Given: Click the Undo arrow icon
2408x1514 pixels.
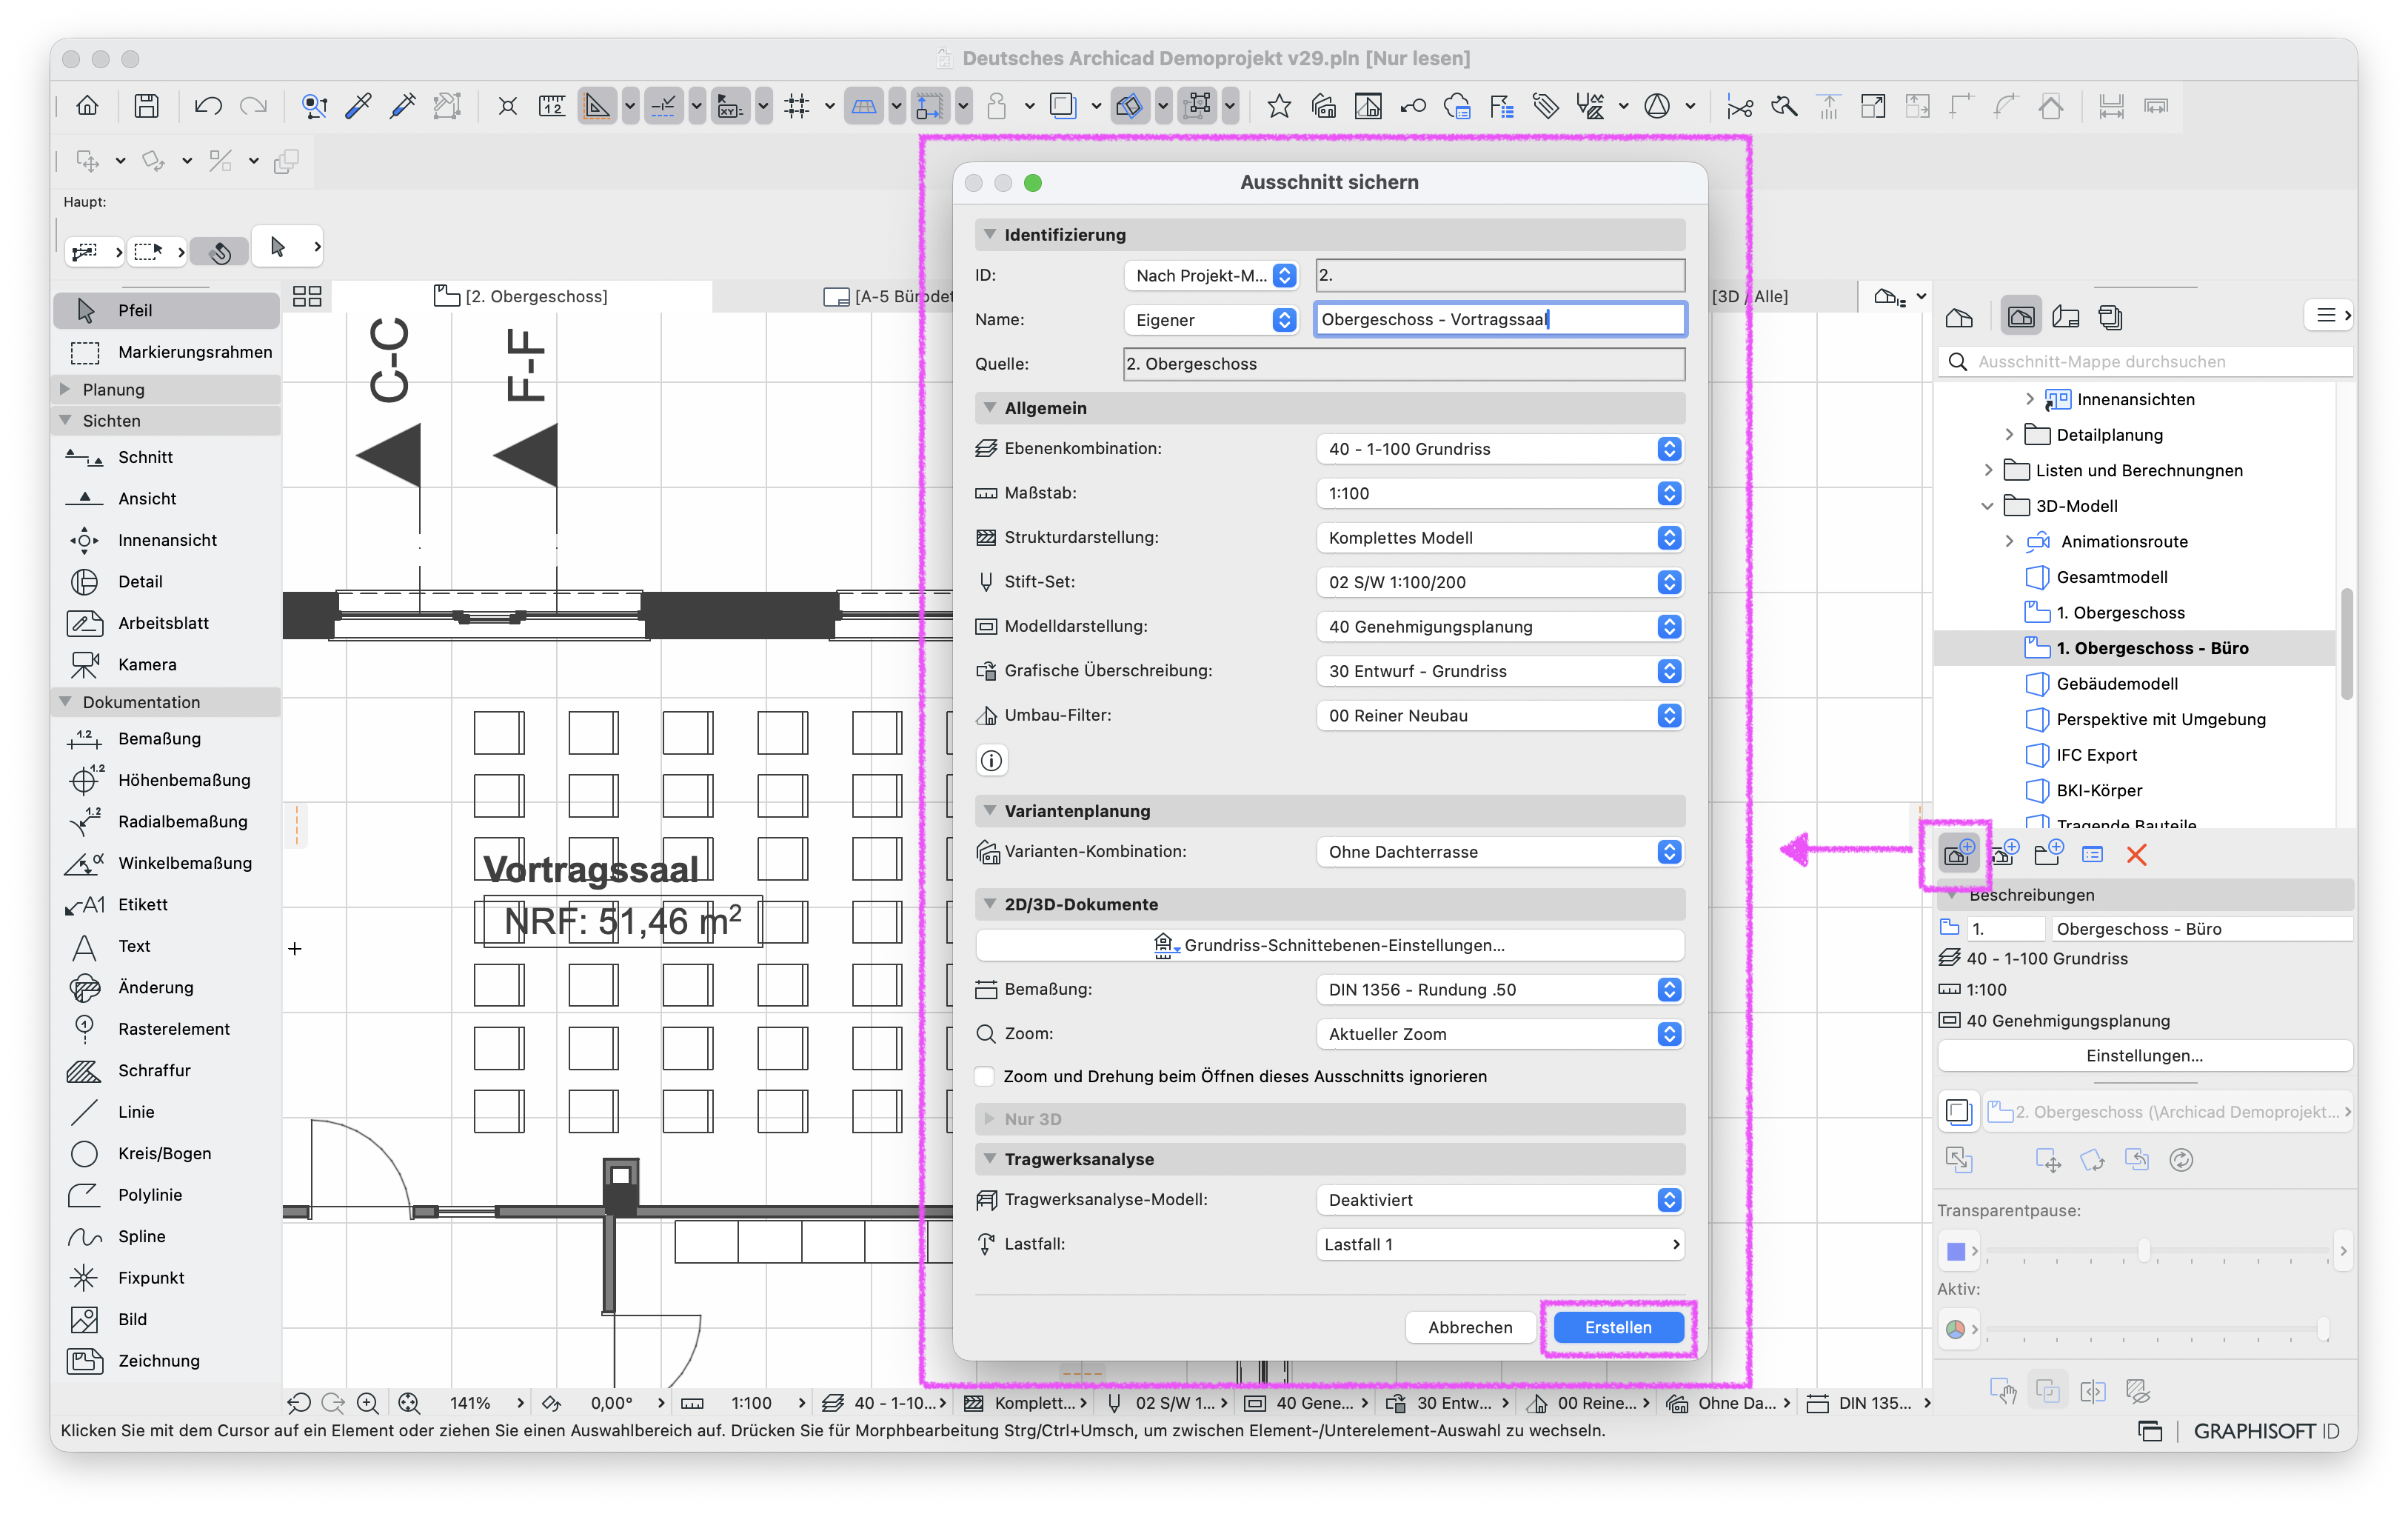Looking at the screenshot, I should pyautogui.click(x=208, y=105).
